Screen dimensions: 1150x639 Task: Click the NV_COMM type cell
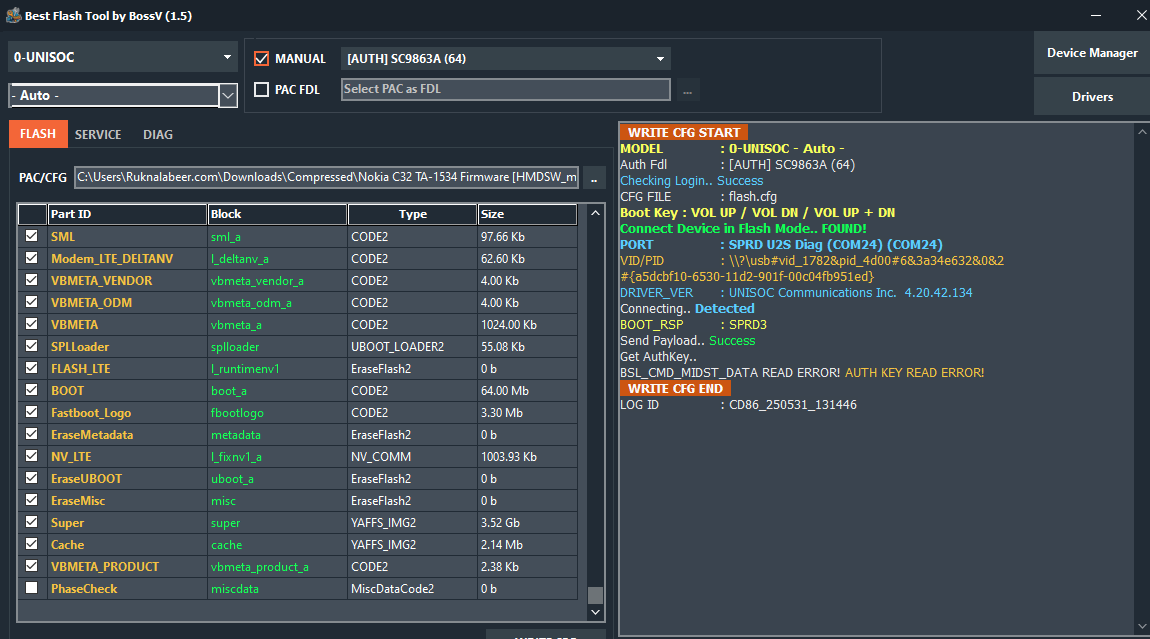click(x=412, y=457)
